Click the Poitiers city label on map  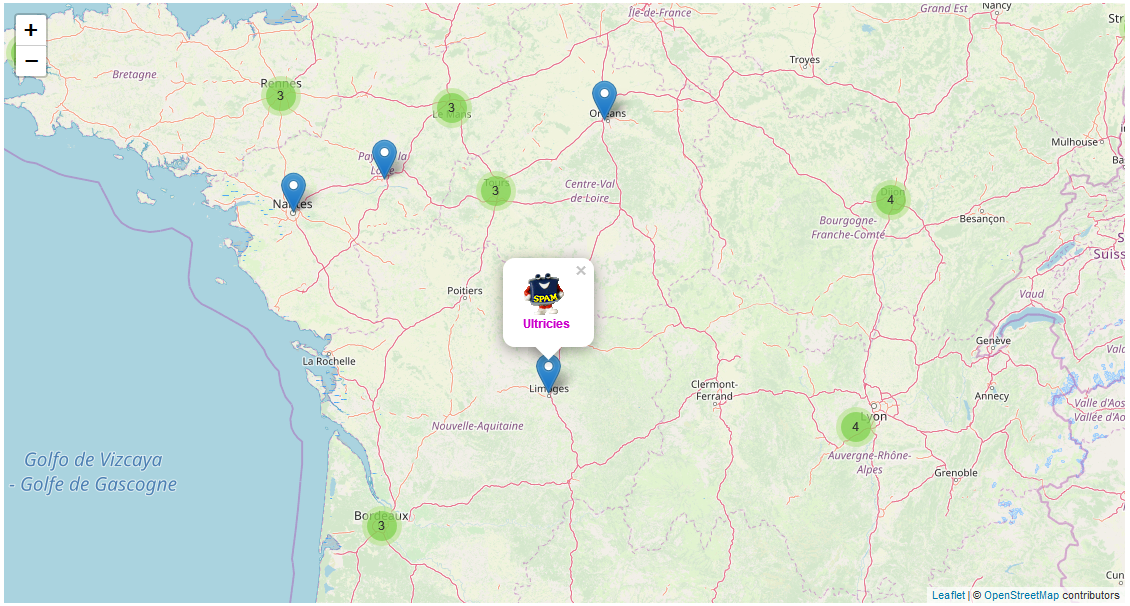(x=465, y=291)
